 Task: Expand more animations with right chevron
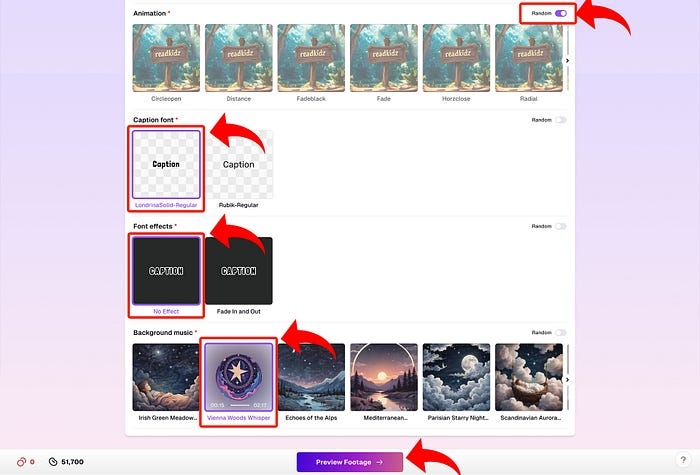click(567, 61)
